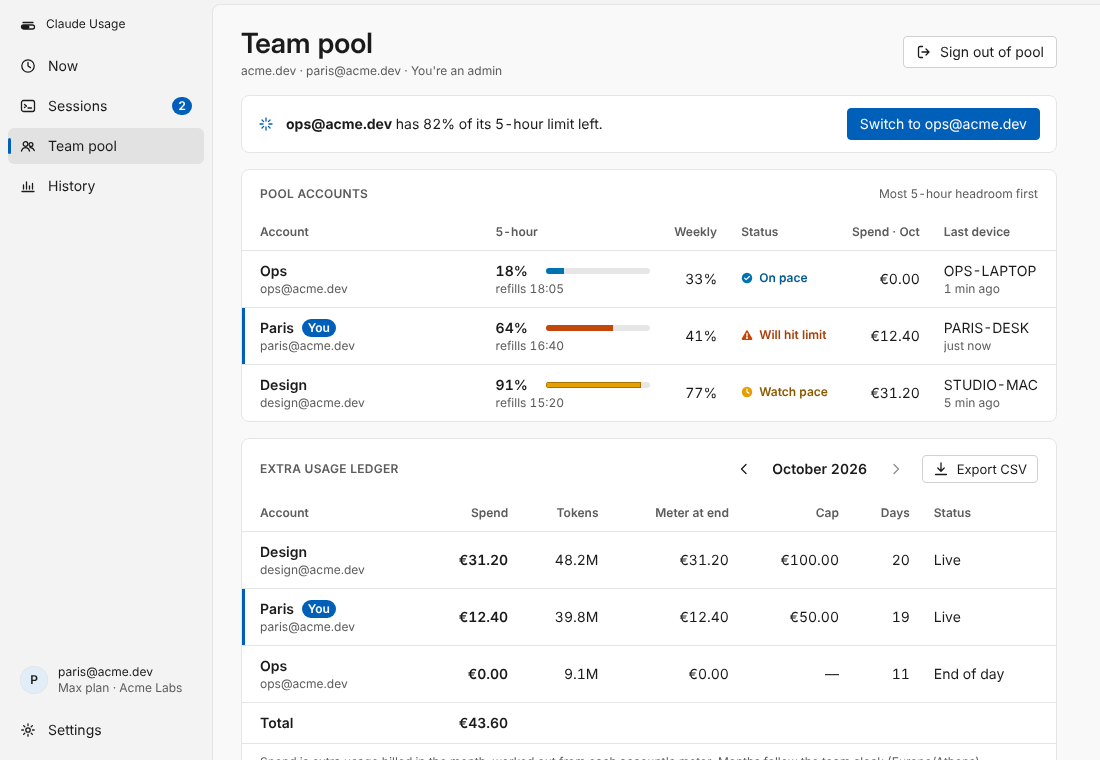
Task: Click the OPS-LAPTOP device name
Action: point(990,271)
